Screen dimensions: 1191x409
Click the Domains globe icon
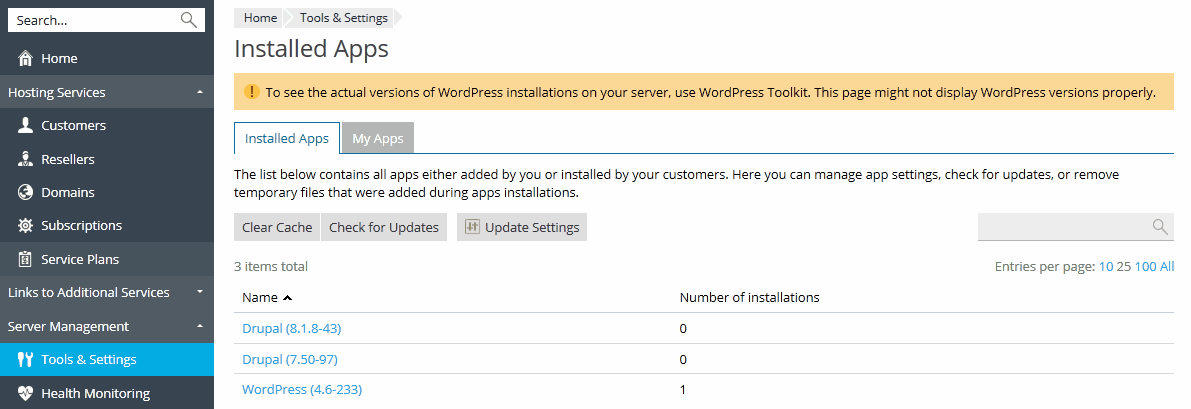pos(25,192)
